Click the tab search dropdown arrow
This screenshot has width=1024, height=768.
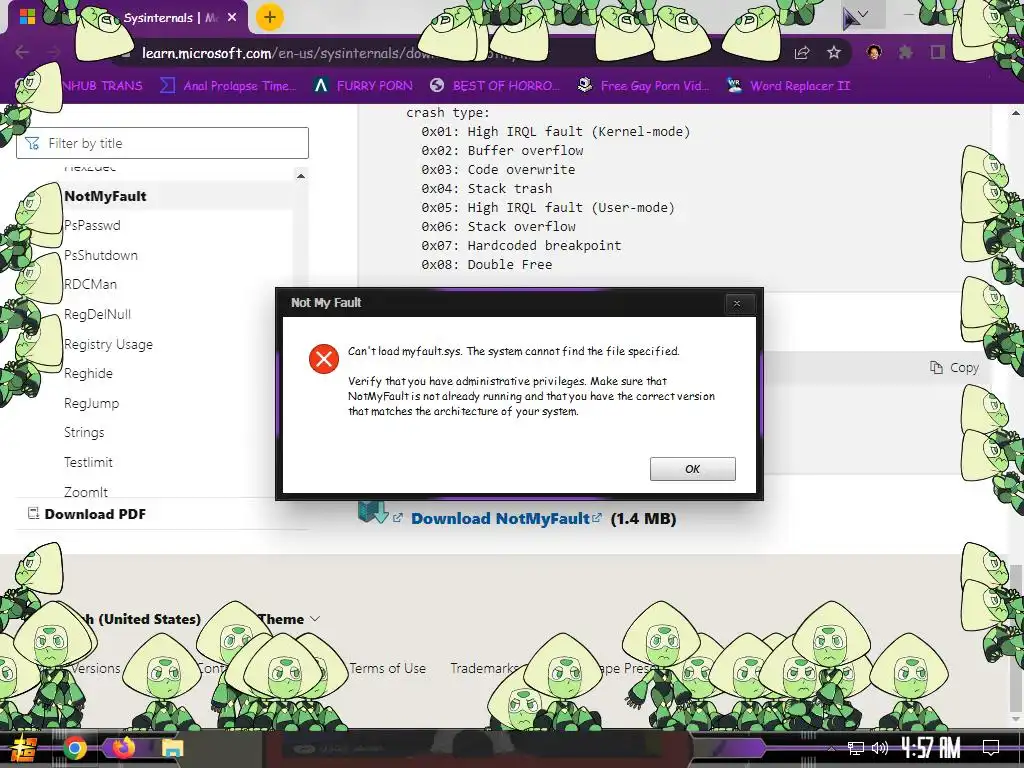863,14
